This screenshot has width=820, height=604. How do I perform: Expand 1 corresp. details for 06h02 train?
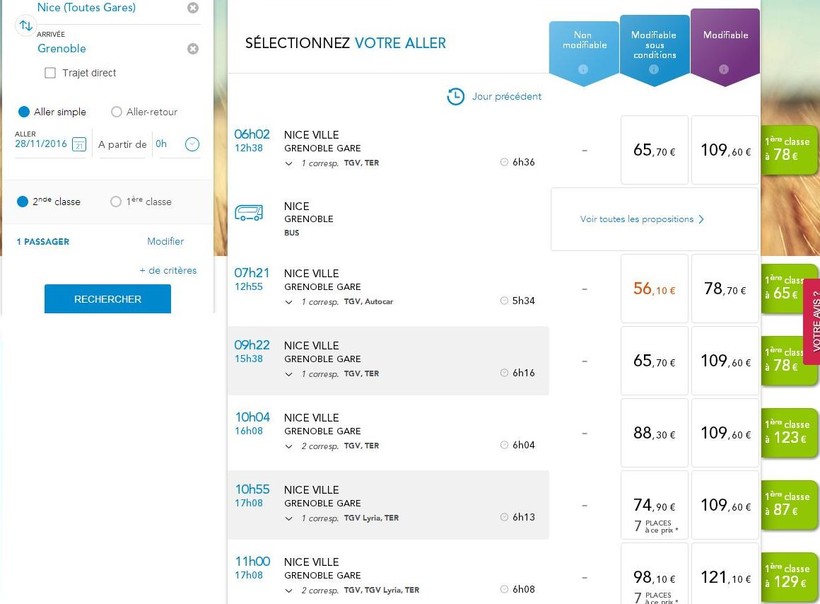289,163
